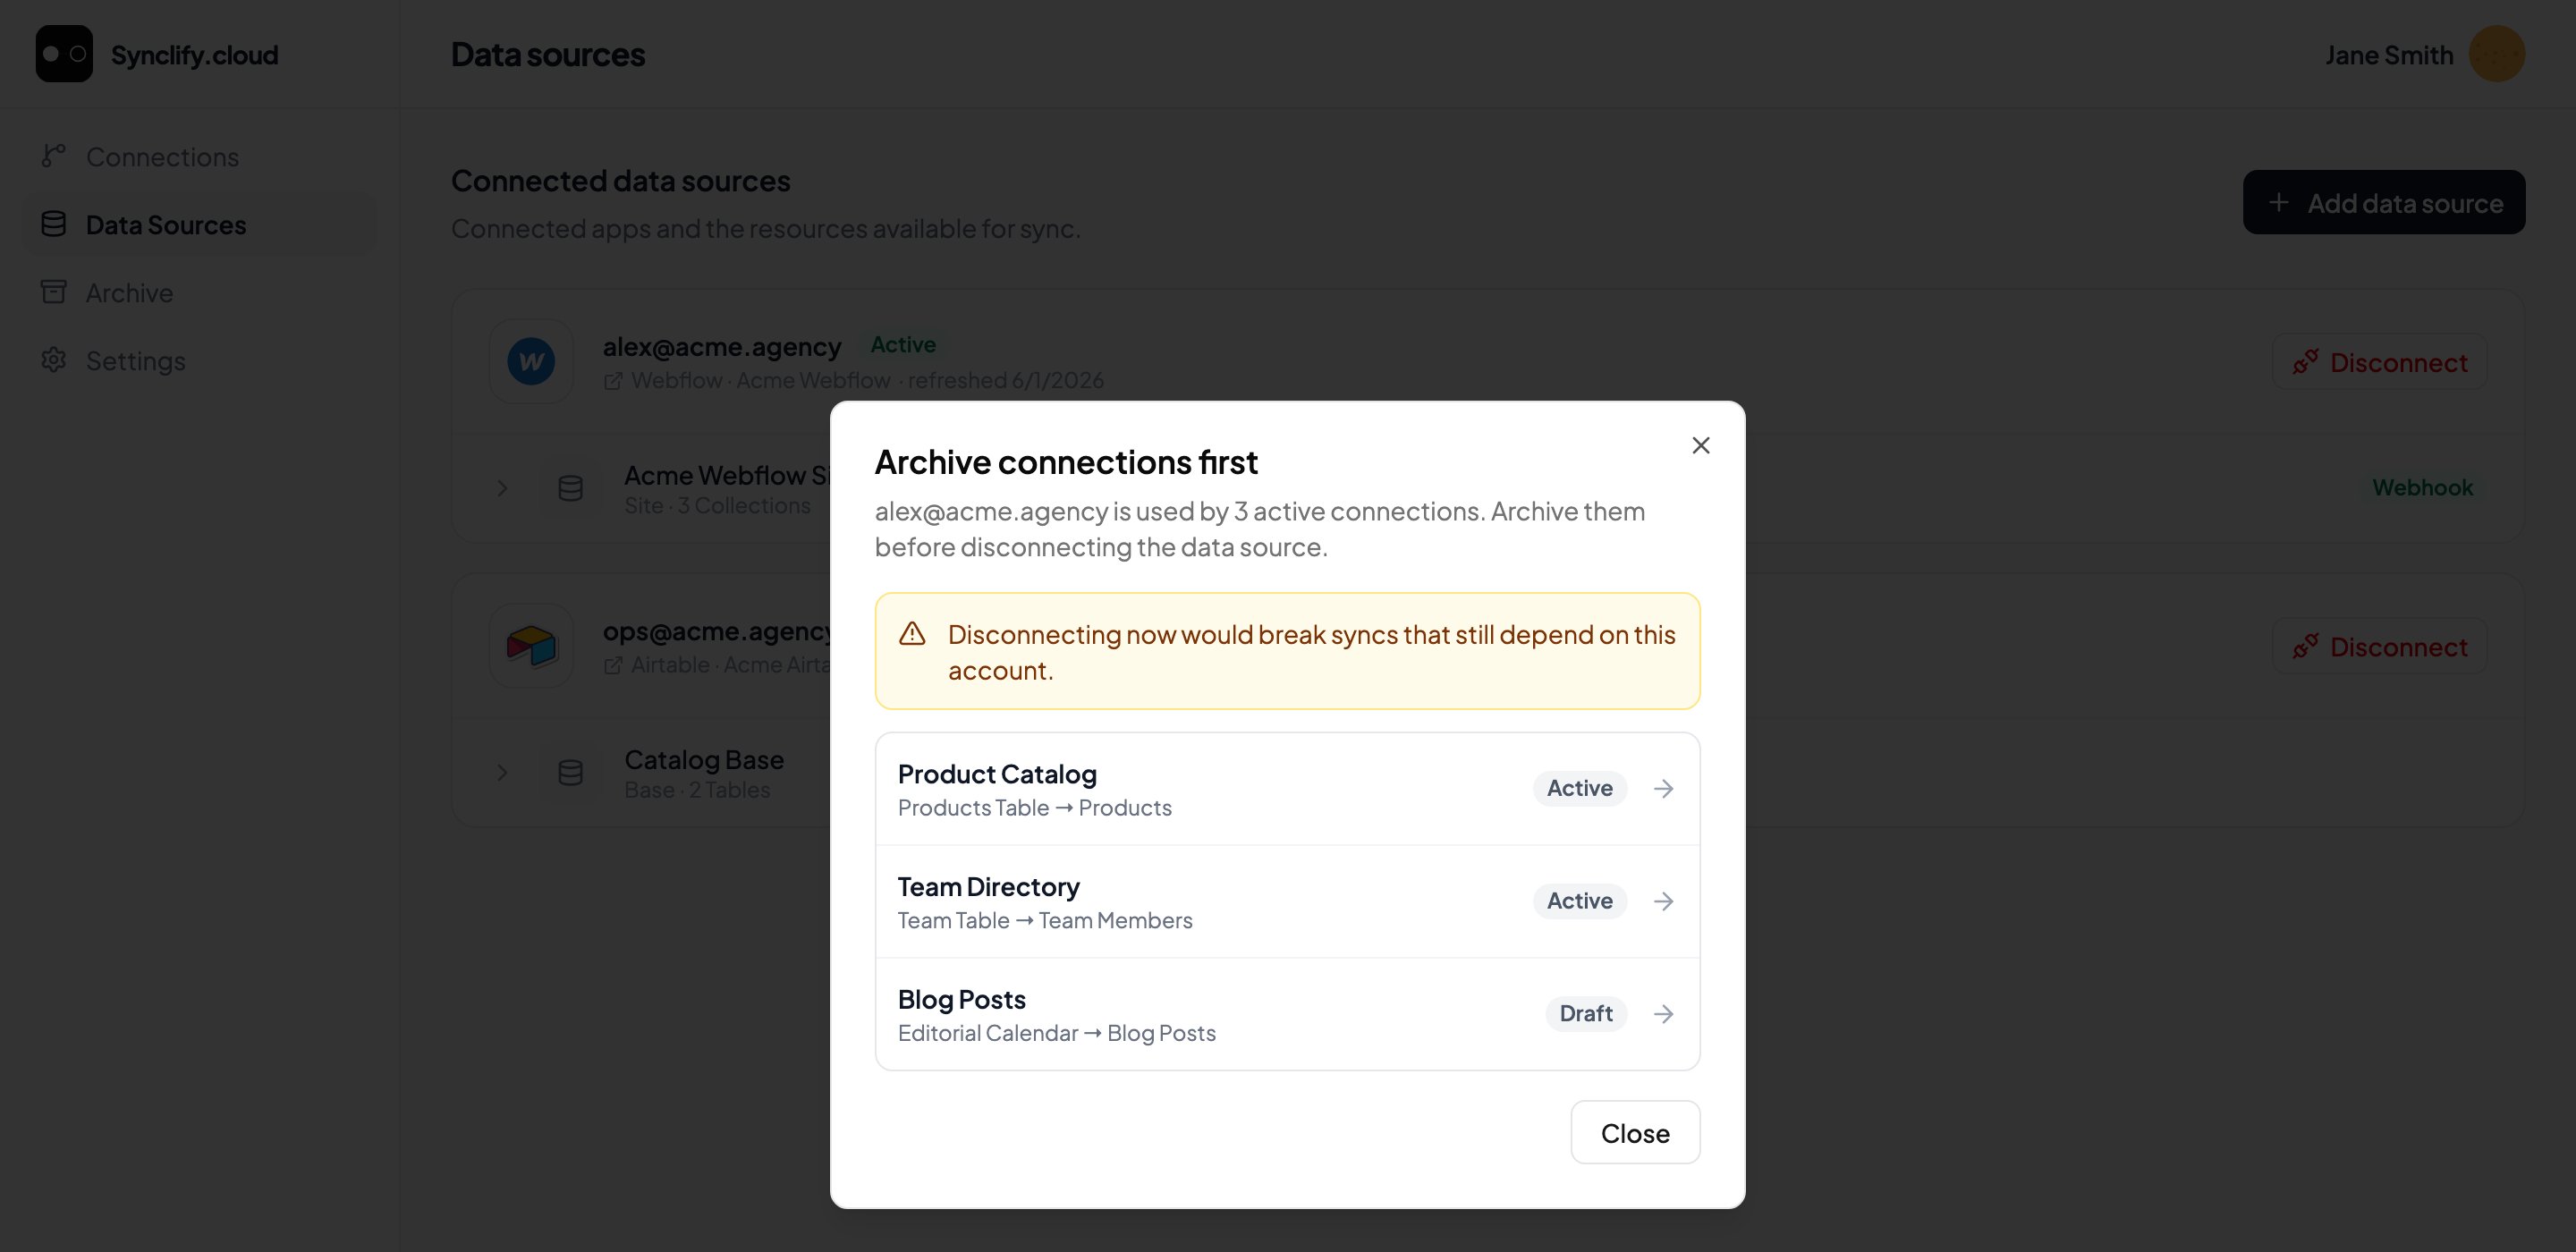The image size is (2576, 1252).
Task: Disconnect the alex@acme.agency data source
Action: 2379,362
